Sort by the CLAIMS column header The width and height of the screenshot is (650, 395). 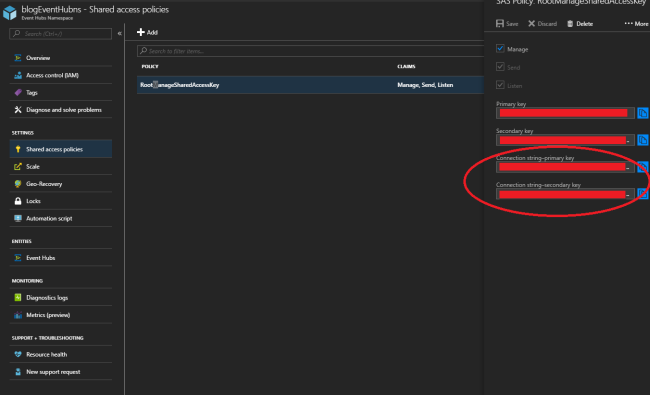(406, 66)
